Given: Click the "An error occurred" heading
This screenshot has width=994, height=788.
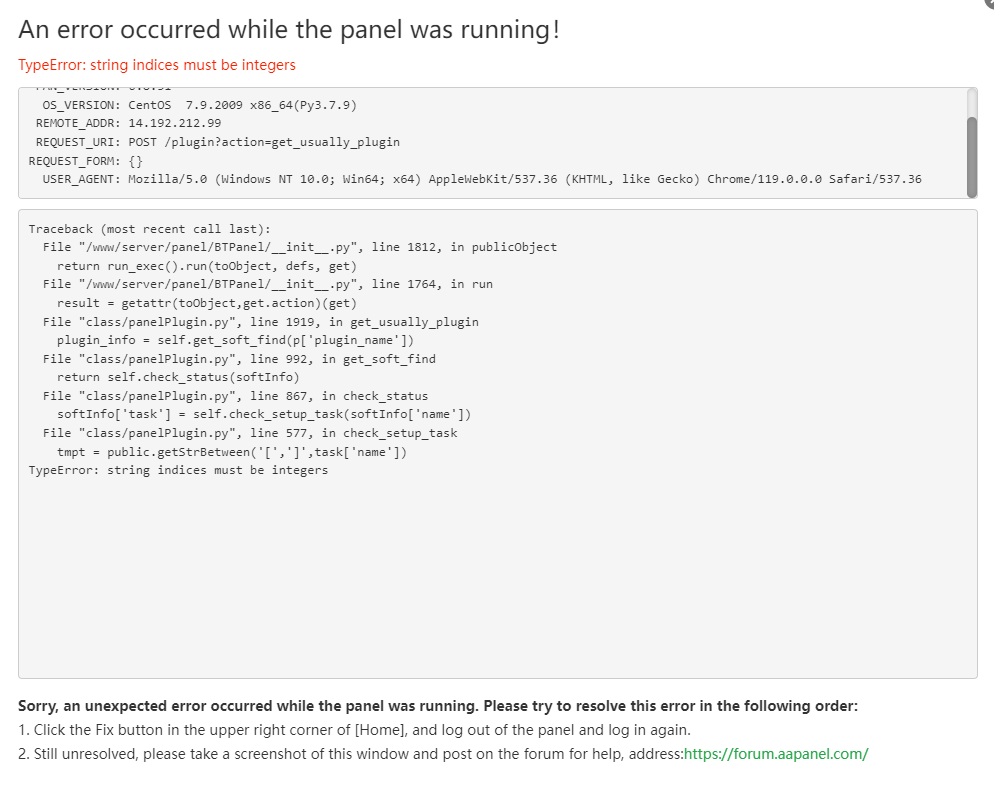Looking at the screenshot, I should click(289, 30).
